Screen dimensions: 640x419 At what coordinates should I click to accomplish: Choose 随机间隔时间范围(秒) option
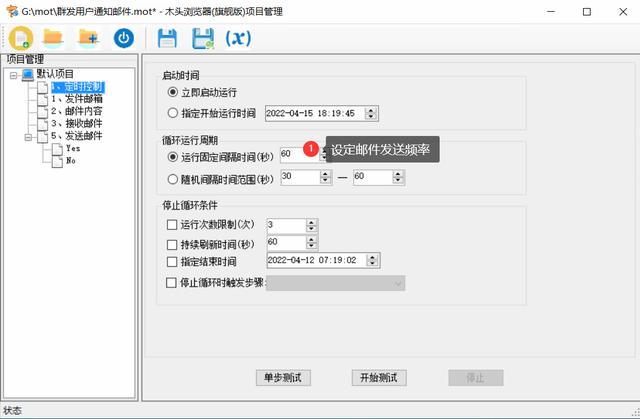coord(173,179)
